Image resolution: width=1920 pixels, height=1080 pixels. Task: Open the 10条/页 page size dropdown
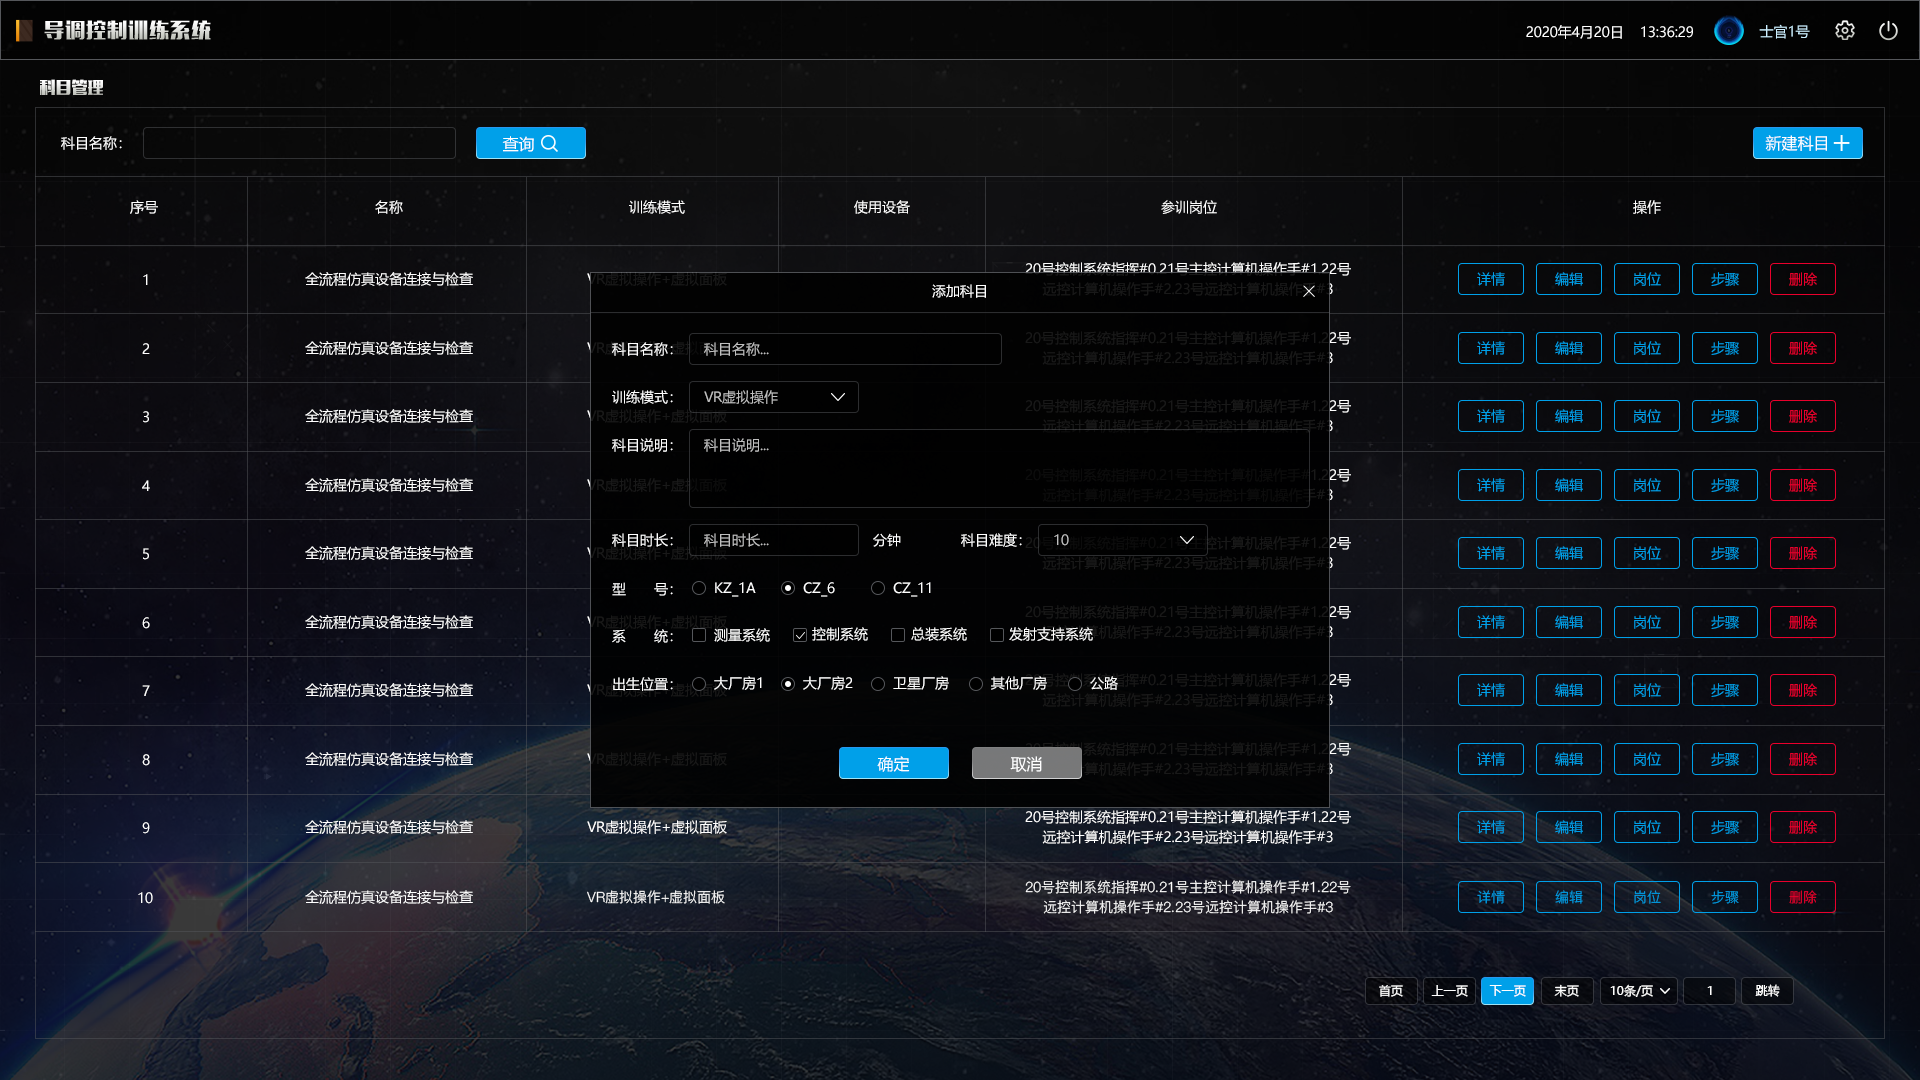click(1639, 991)
